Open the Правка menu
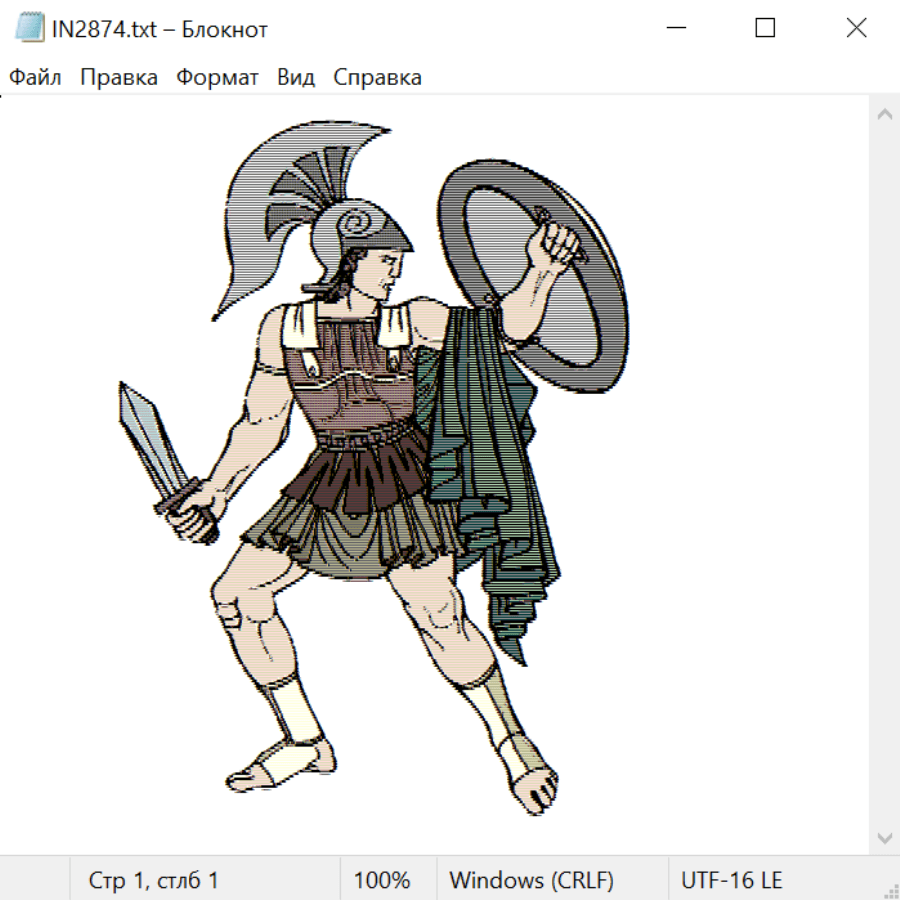Image resolution: width=900 pixels, height=900 pixels. click(x=119, y=78)
